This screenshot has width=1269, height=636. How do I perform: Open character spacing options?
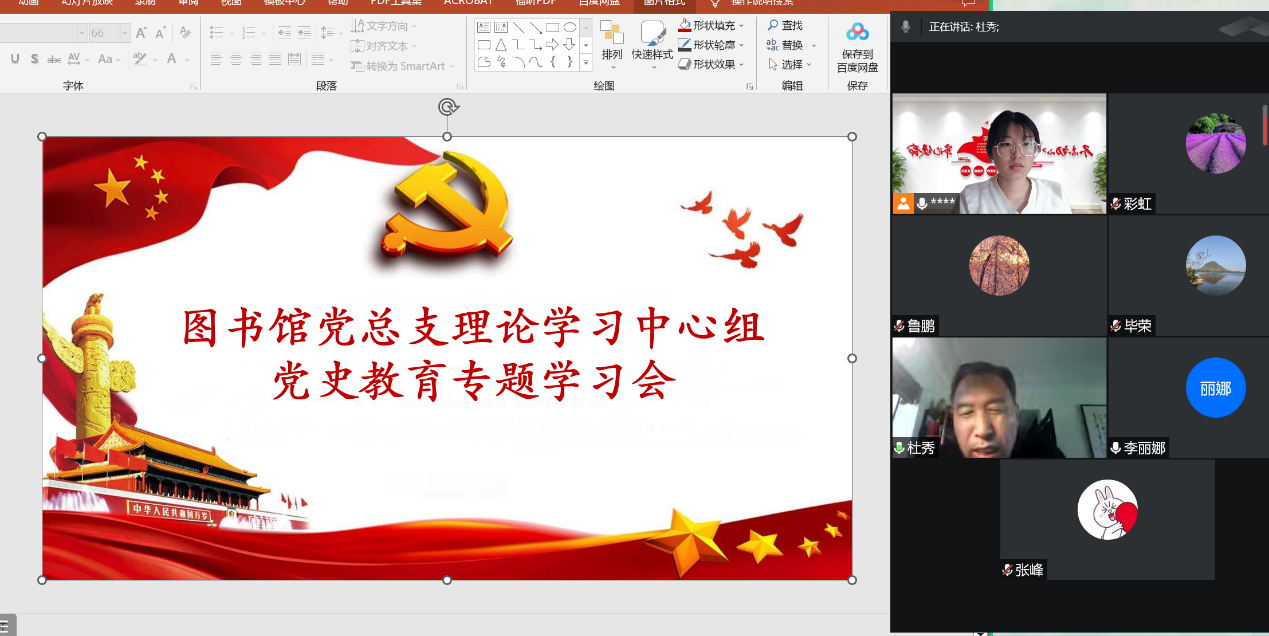click(x=76, y=59)
